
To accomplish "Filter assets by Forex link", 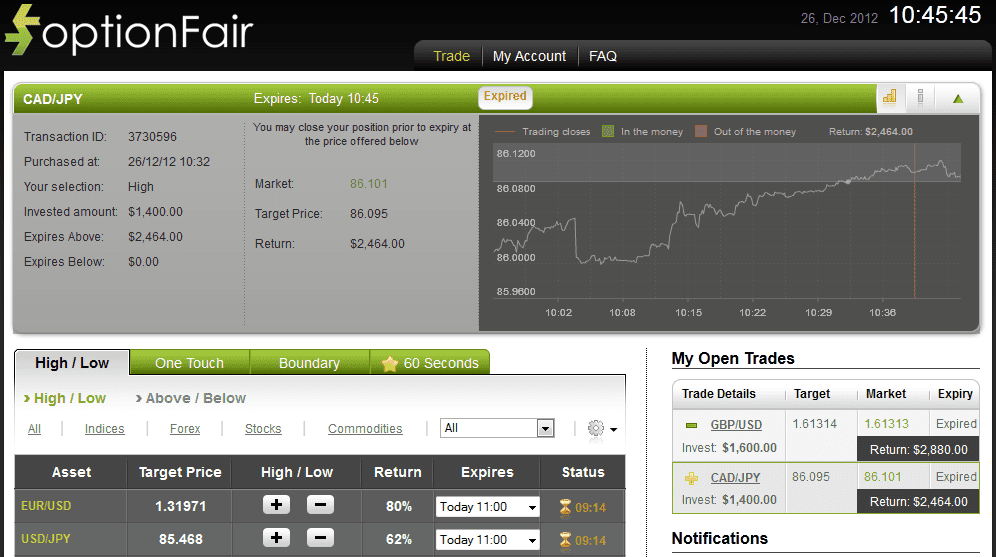I will tap(184, 429).
